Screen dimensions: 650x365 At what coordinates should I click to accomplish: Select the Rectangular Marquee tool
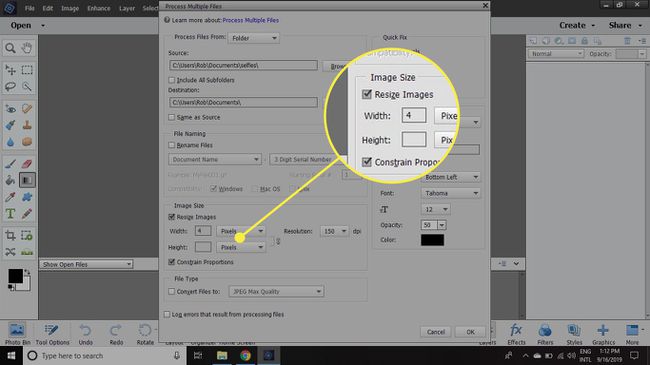pyautogui.click(x=27, y=70)
